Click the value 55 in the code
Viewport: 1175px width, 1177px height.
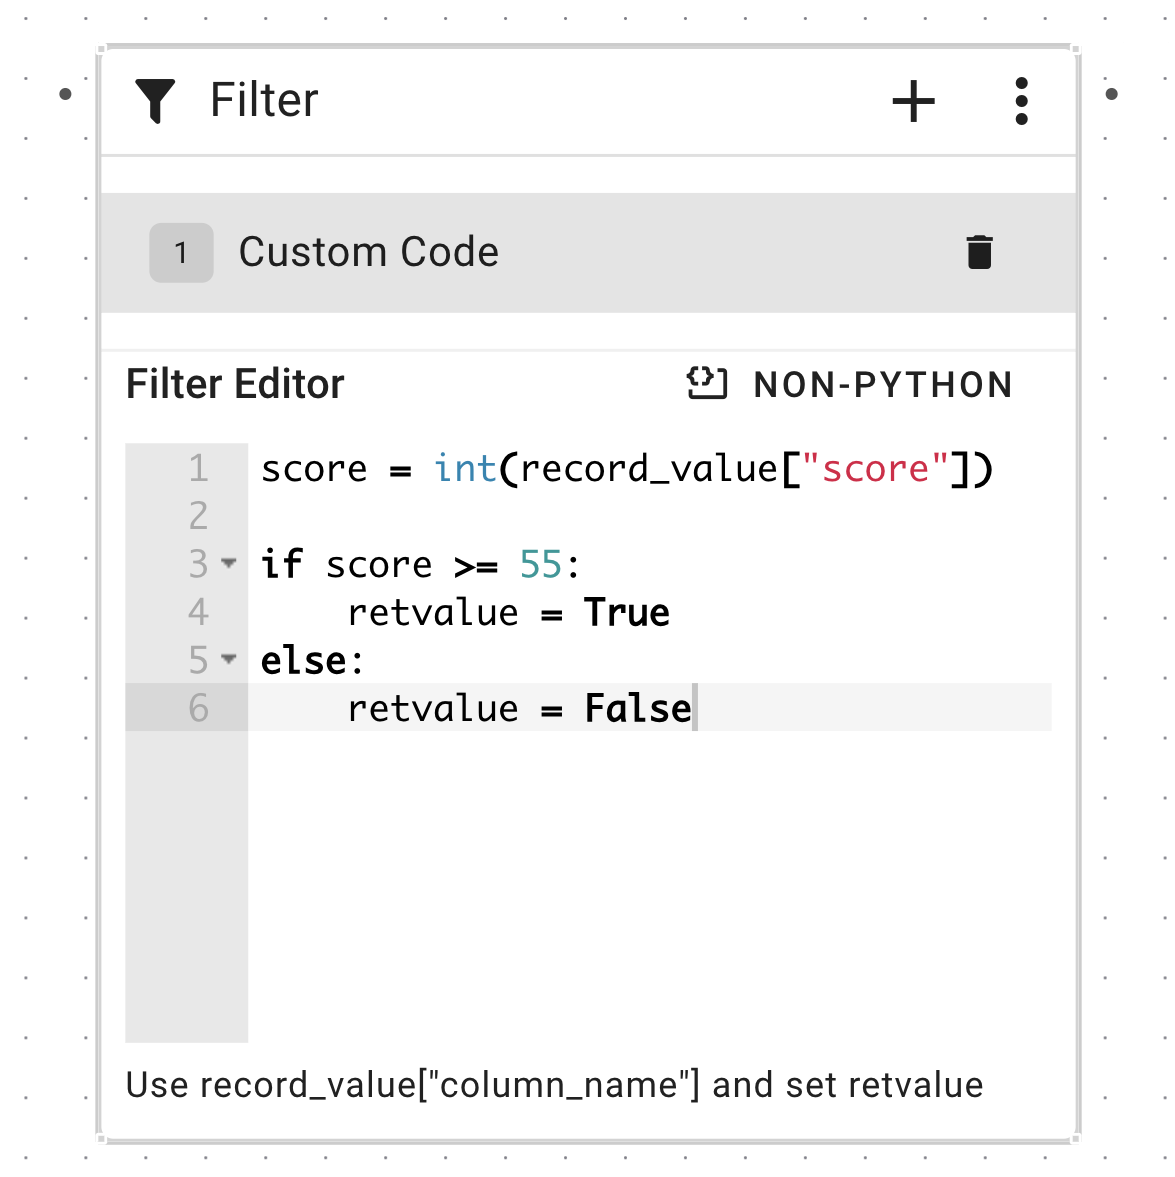click(x=541, y=565)
